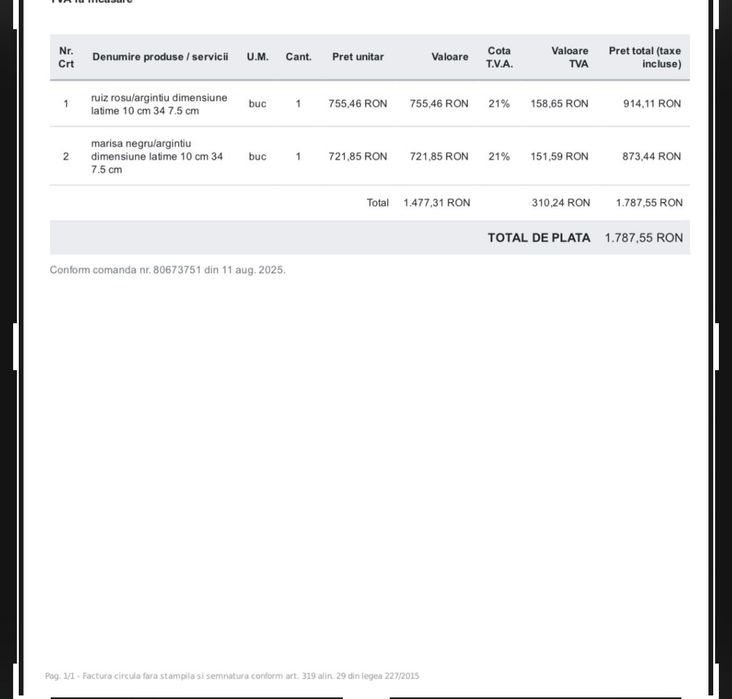Click the "Pret total (taxe incluse)" header
The image size is (732, 699).
pyautogui.click(x=645, y=57)
